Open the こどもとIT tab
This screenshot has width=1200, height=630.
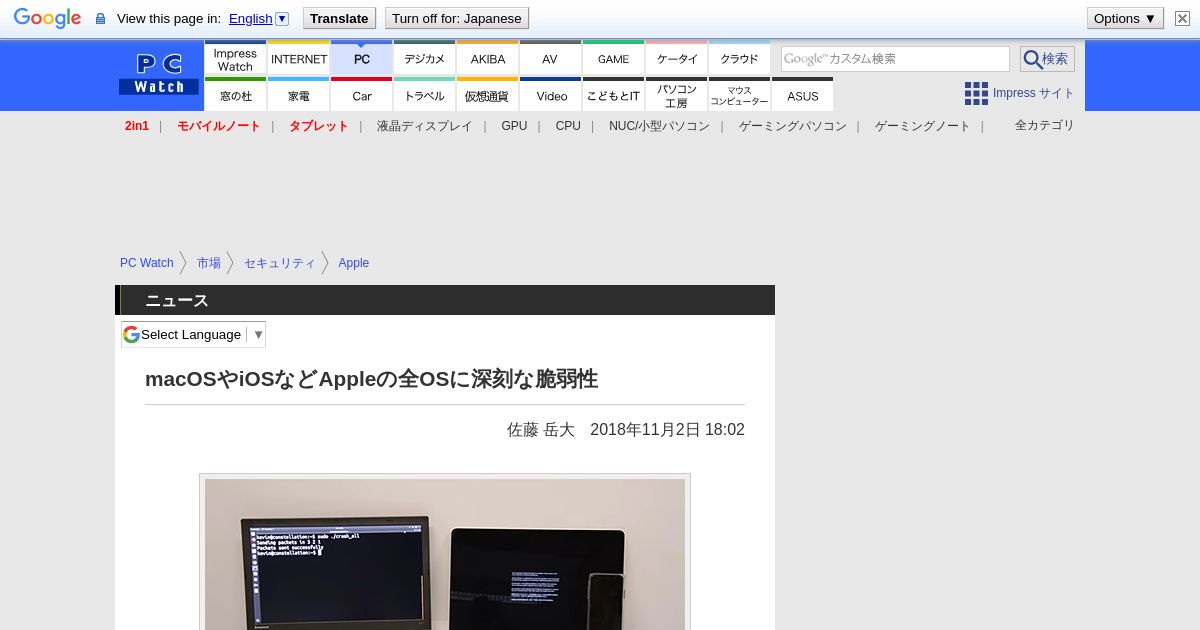pos(613,95)
